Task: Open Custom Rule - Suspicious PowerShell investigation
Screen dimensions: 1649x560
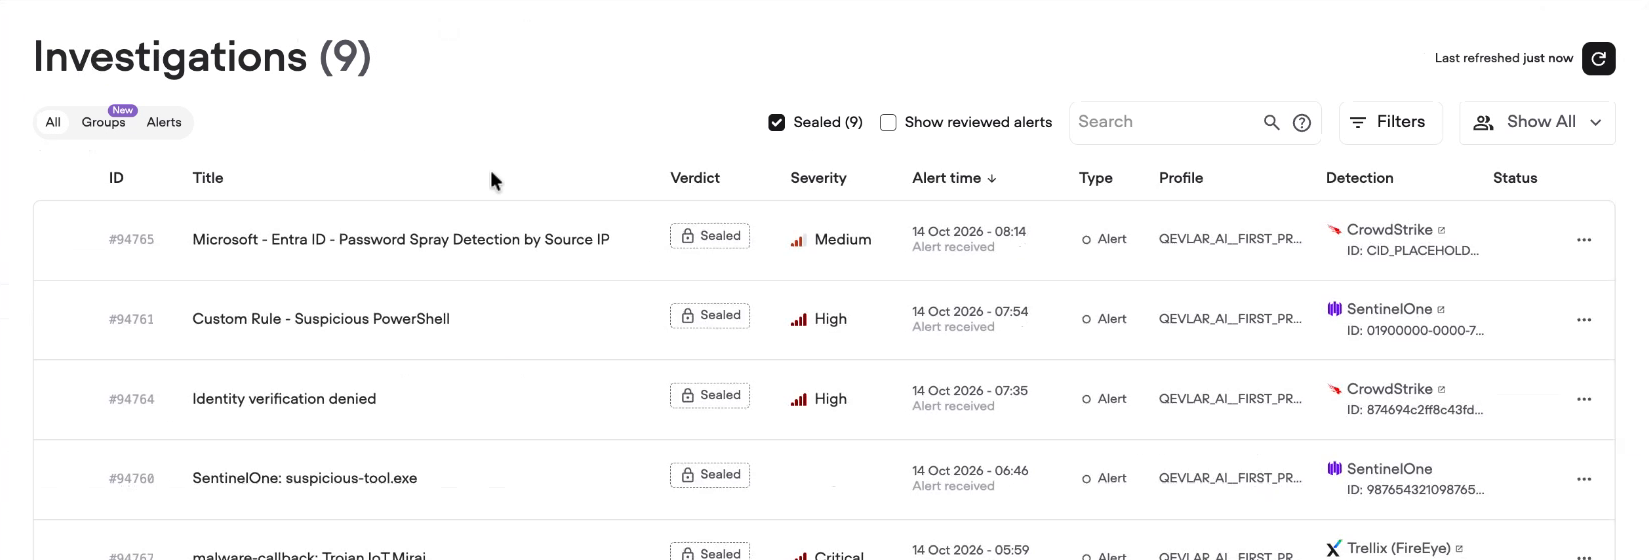Action: [x=321, y=319]
